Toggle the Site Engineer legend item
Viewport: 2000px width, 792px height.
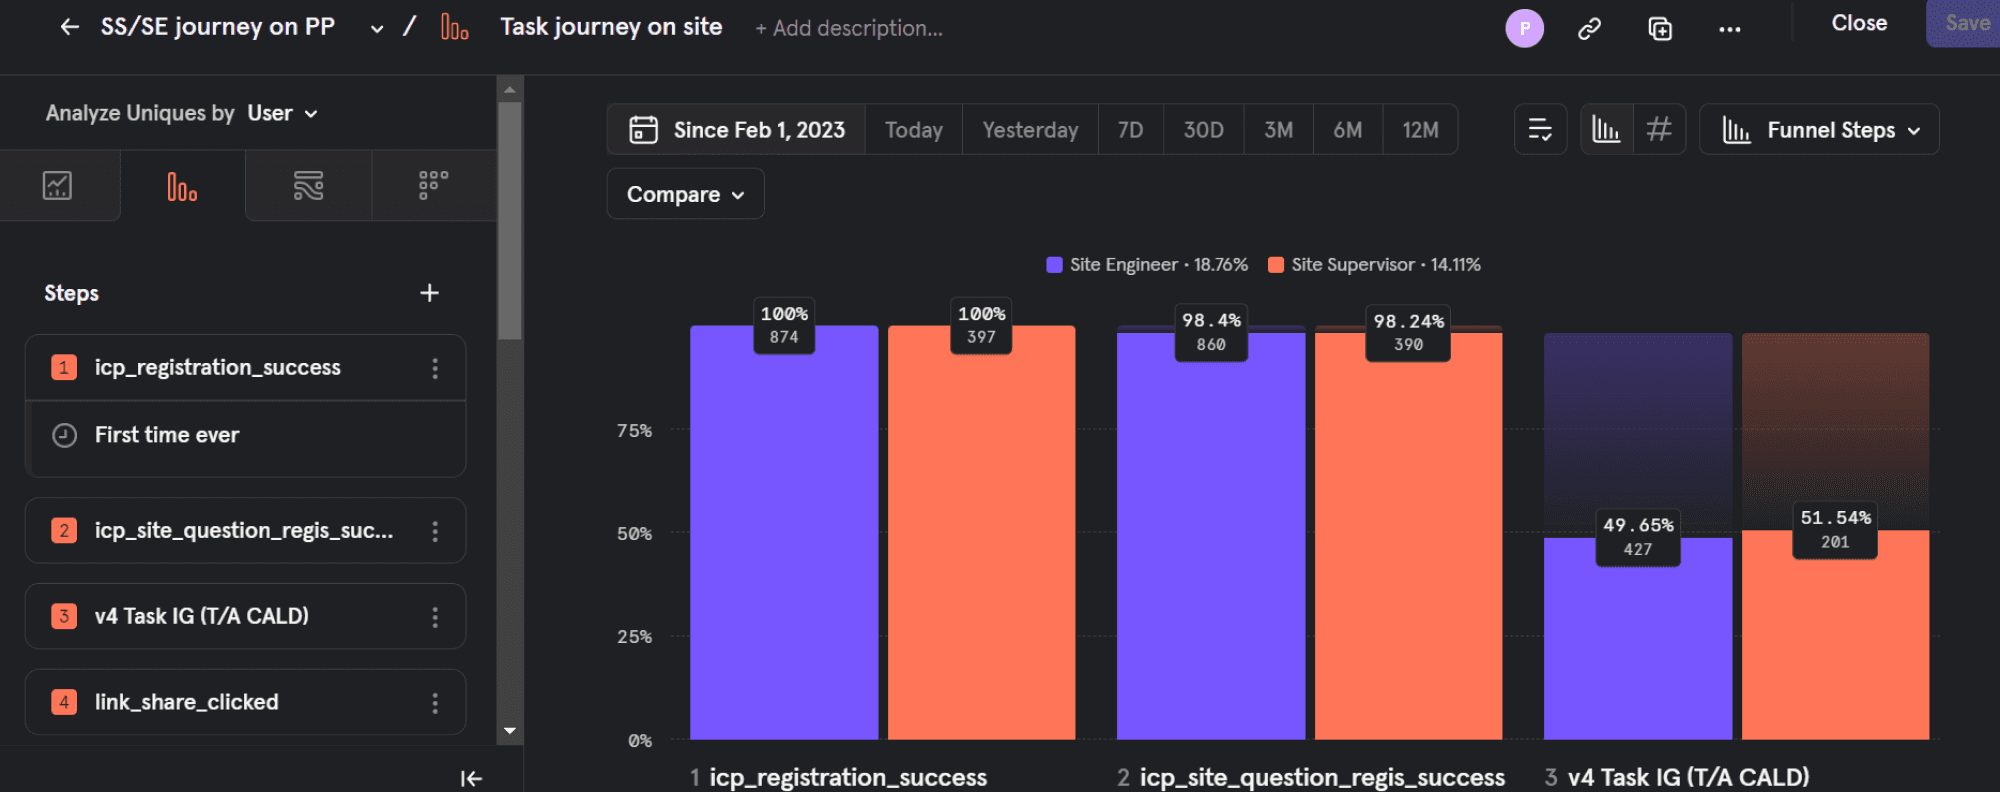(1147, 265)
